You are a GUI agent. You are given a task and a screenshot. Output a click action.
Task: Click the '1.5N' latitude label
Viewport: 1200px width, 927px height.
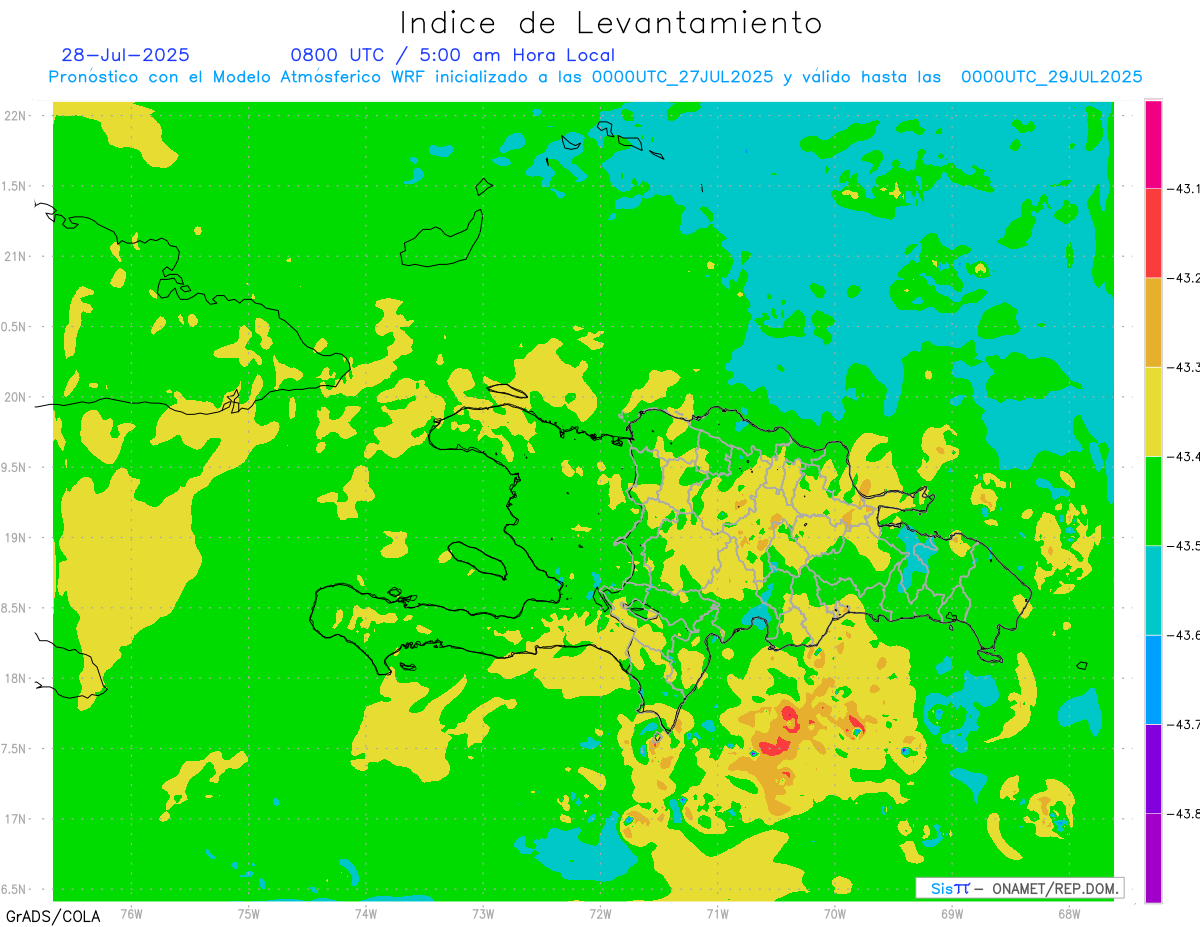click(13, 186)
